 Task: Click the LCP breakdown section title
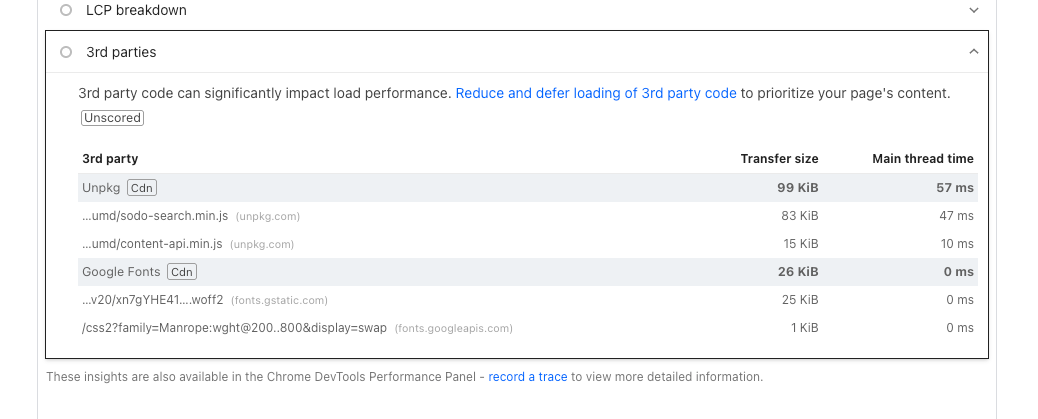coord(136,10)
